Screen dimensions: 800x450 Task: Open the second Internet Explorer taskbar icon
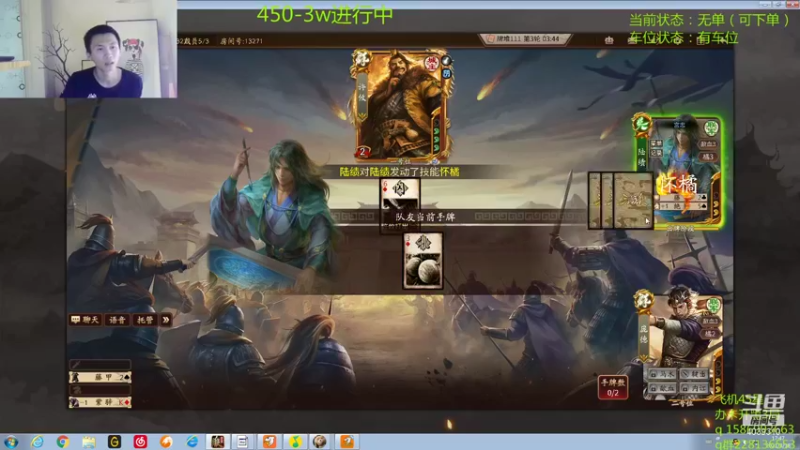(192, 442)
